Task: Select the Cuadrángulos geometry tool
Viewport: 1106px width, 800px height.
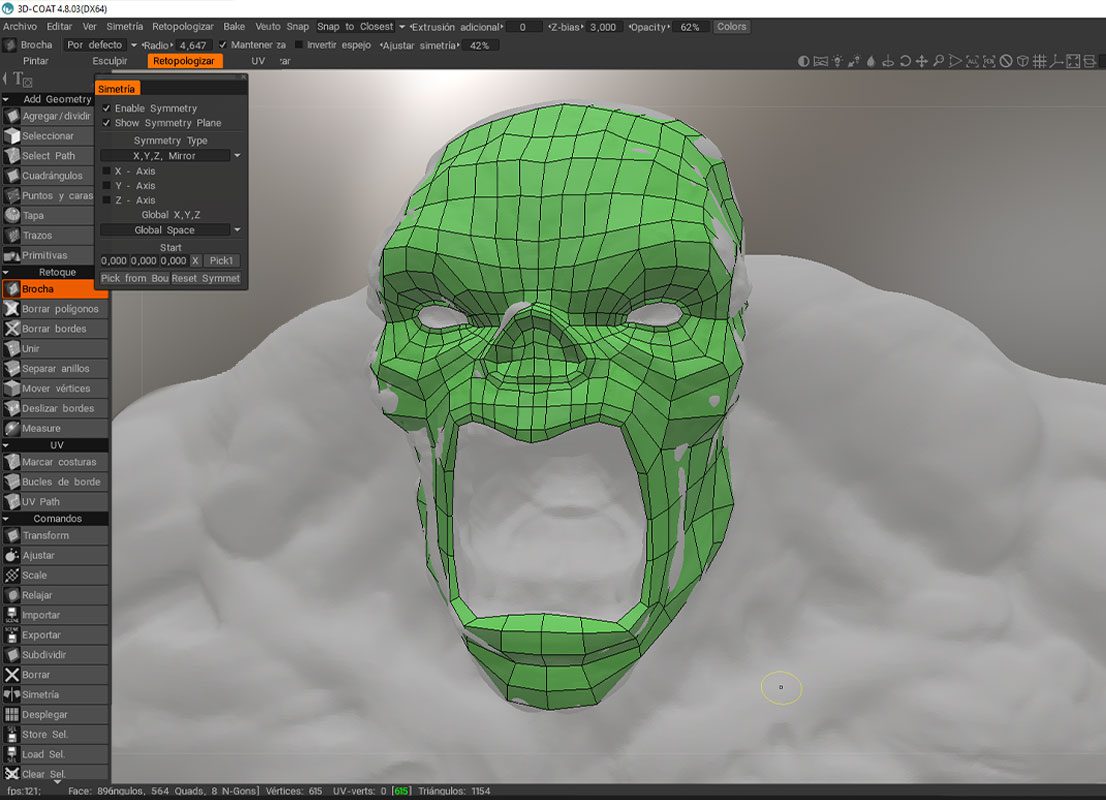Action: (52, 176)
